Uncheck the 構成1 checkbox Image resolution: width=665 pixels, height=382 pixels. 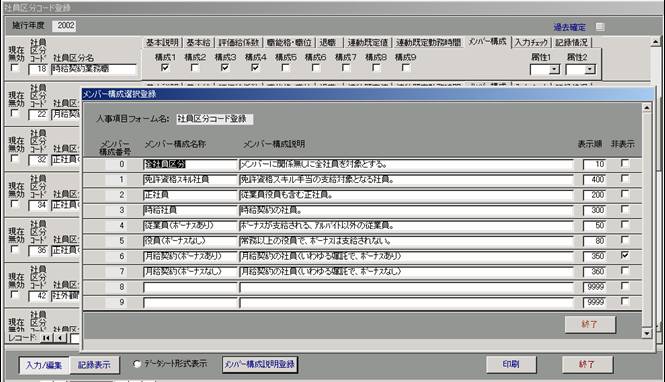pyautogui.click(x=165, y=67)
